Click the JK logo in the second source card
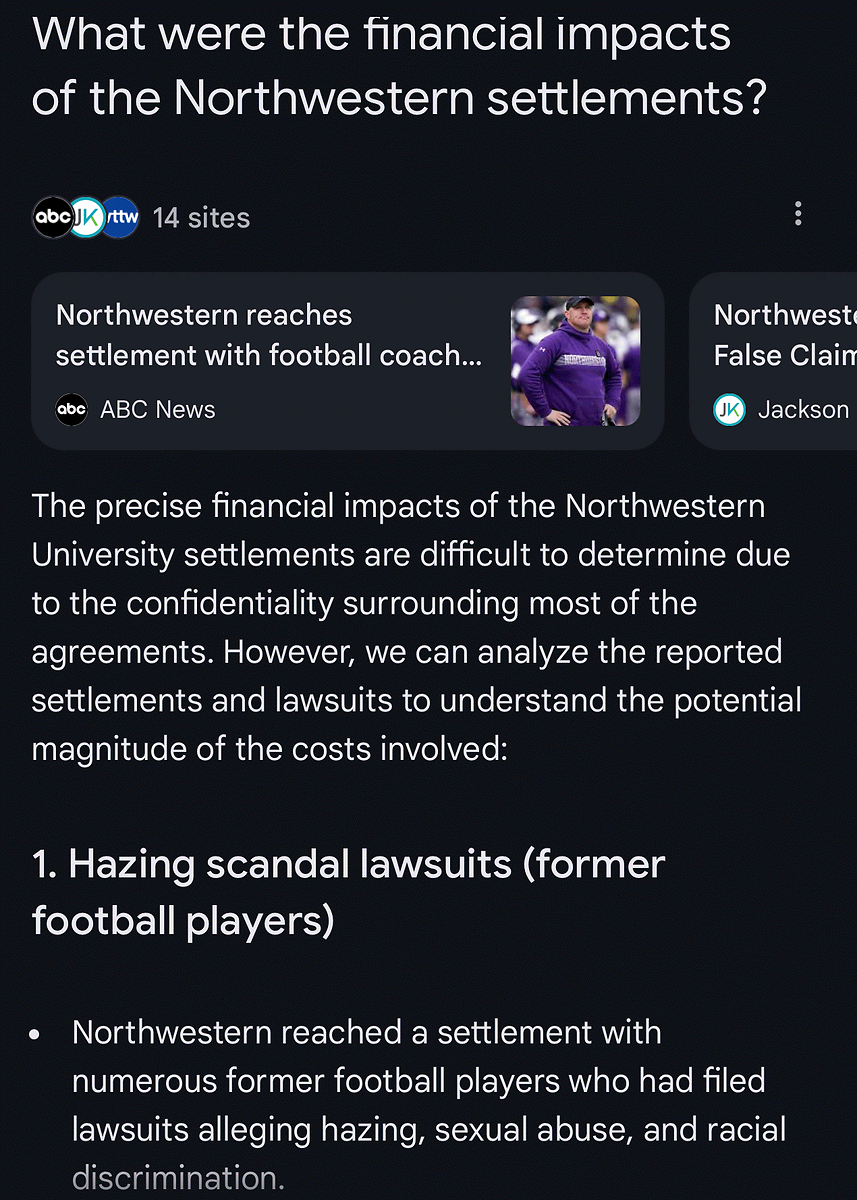This screenshot has width=857, height=1200. (x=729, y=409)
